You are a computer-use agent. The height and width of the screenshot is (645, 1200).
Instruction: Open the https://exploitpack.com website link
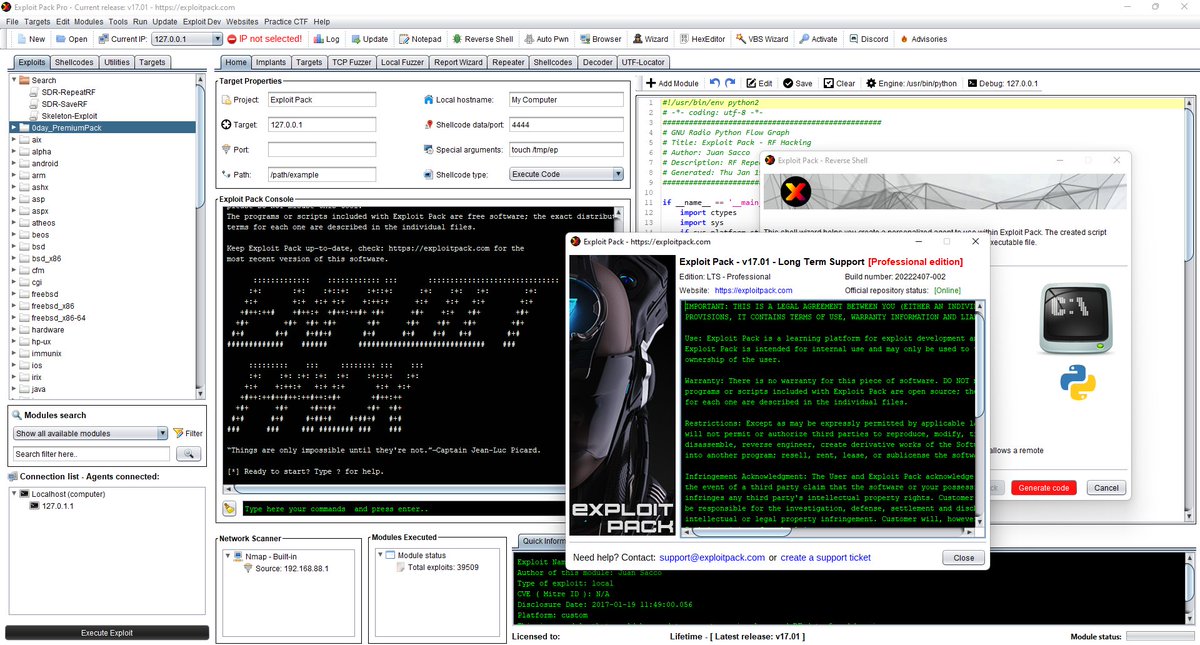pyautogui.click(x=754, y=290)
